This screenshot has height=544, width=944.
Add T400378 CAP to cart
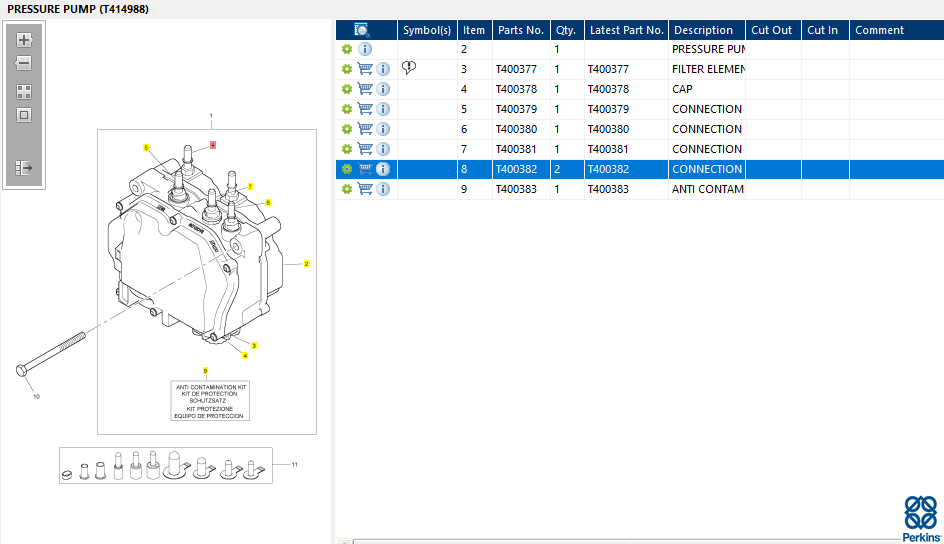pyautogui.click(x=365, y=88)
